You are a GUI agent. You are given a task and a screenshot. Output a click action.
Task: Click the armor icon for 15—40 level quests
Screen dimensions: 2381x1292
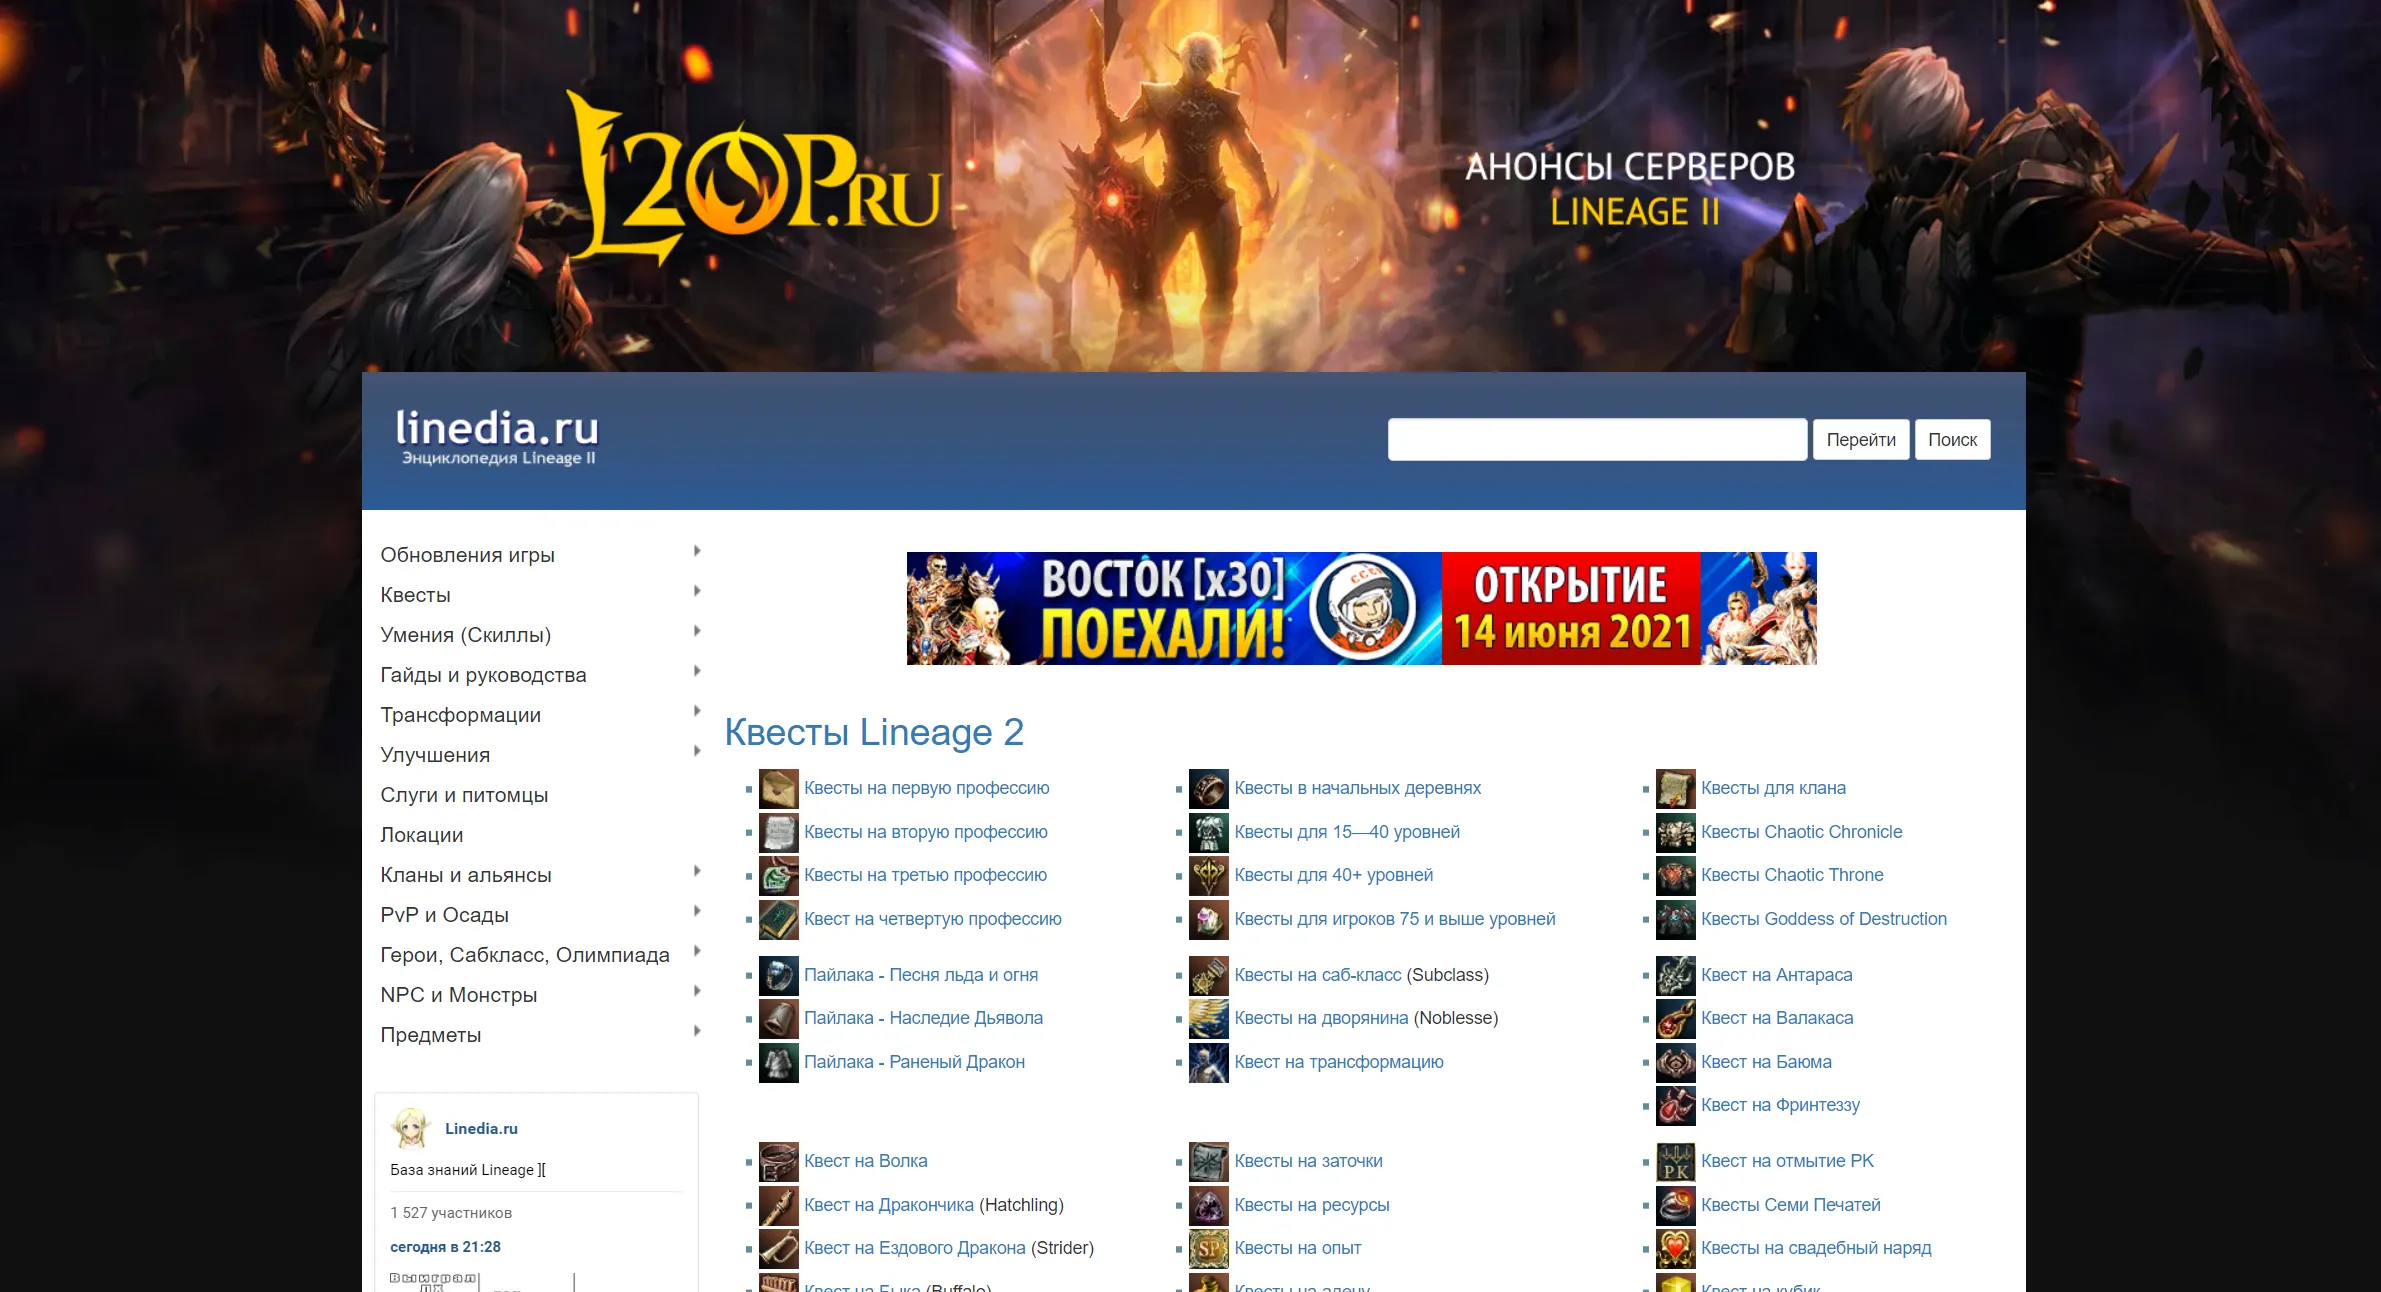coord(1208,832)
